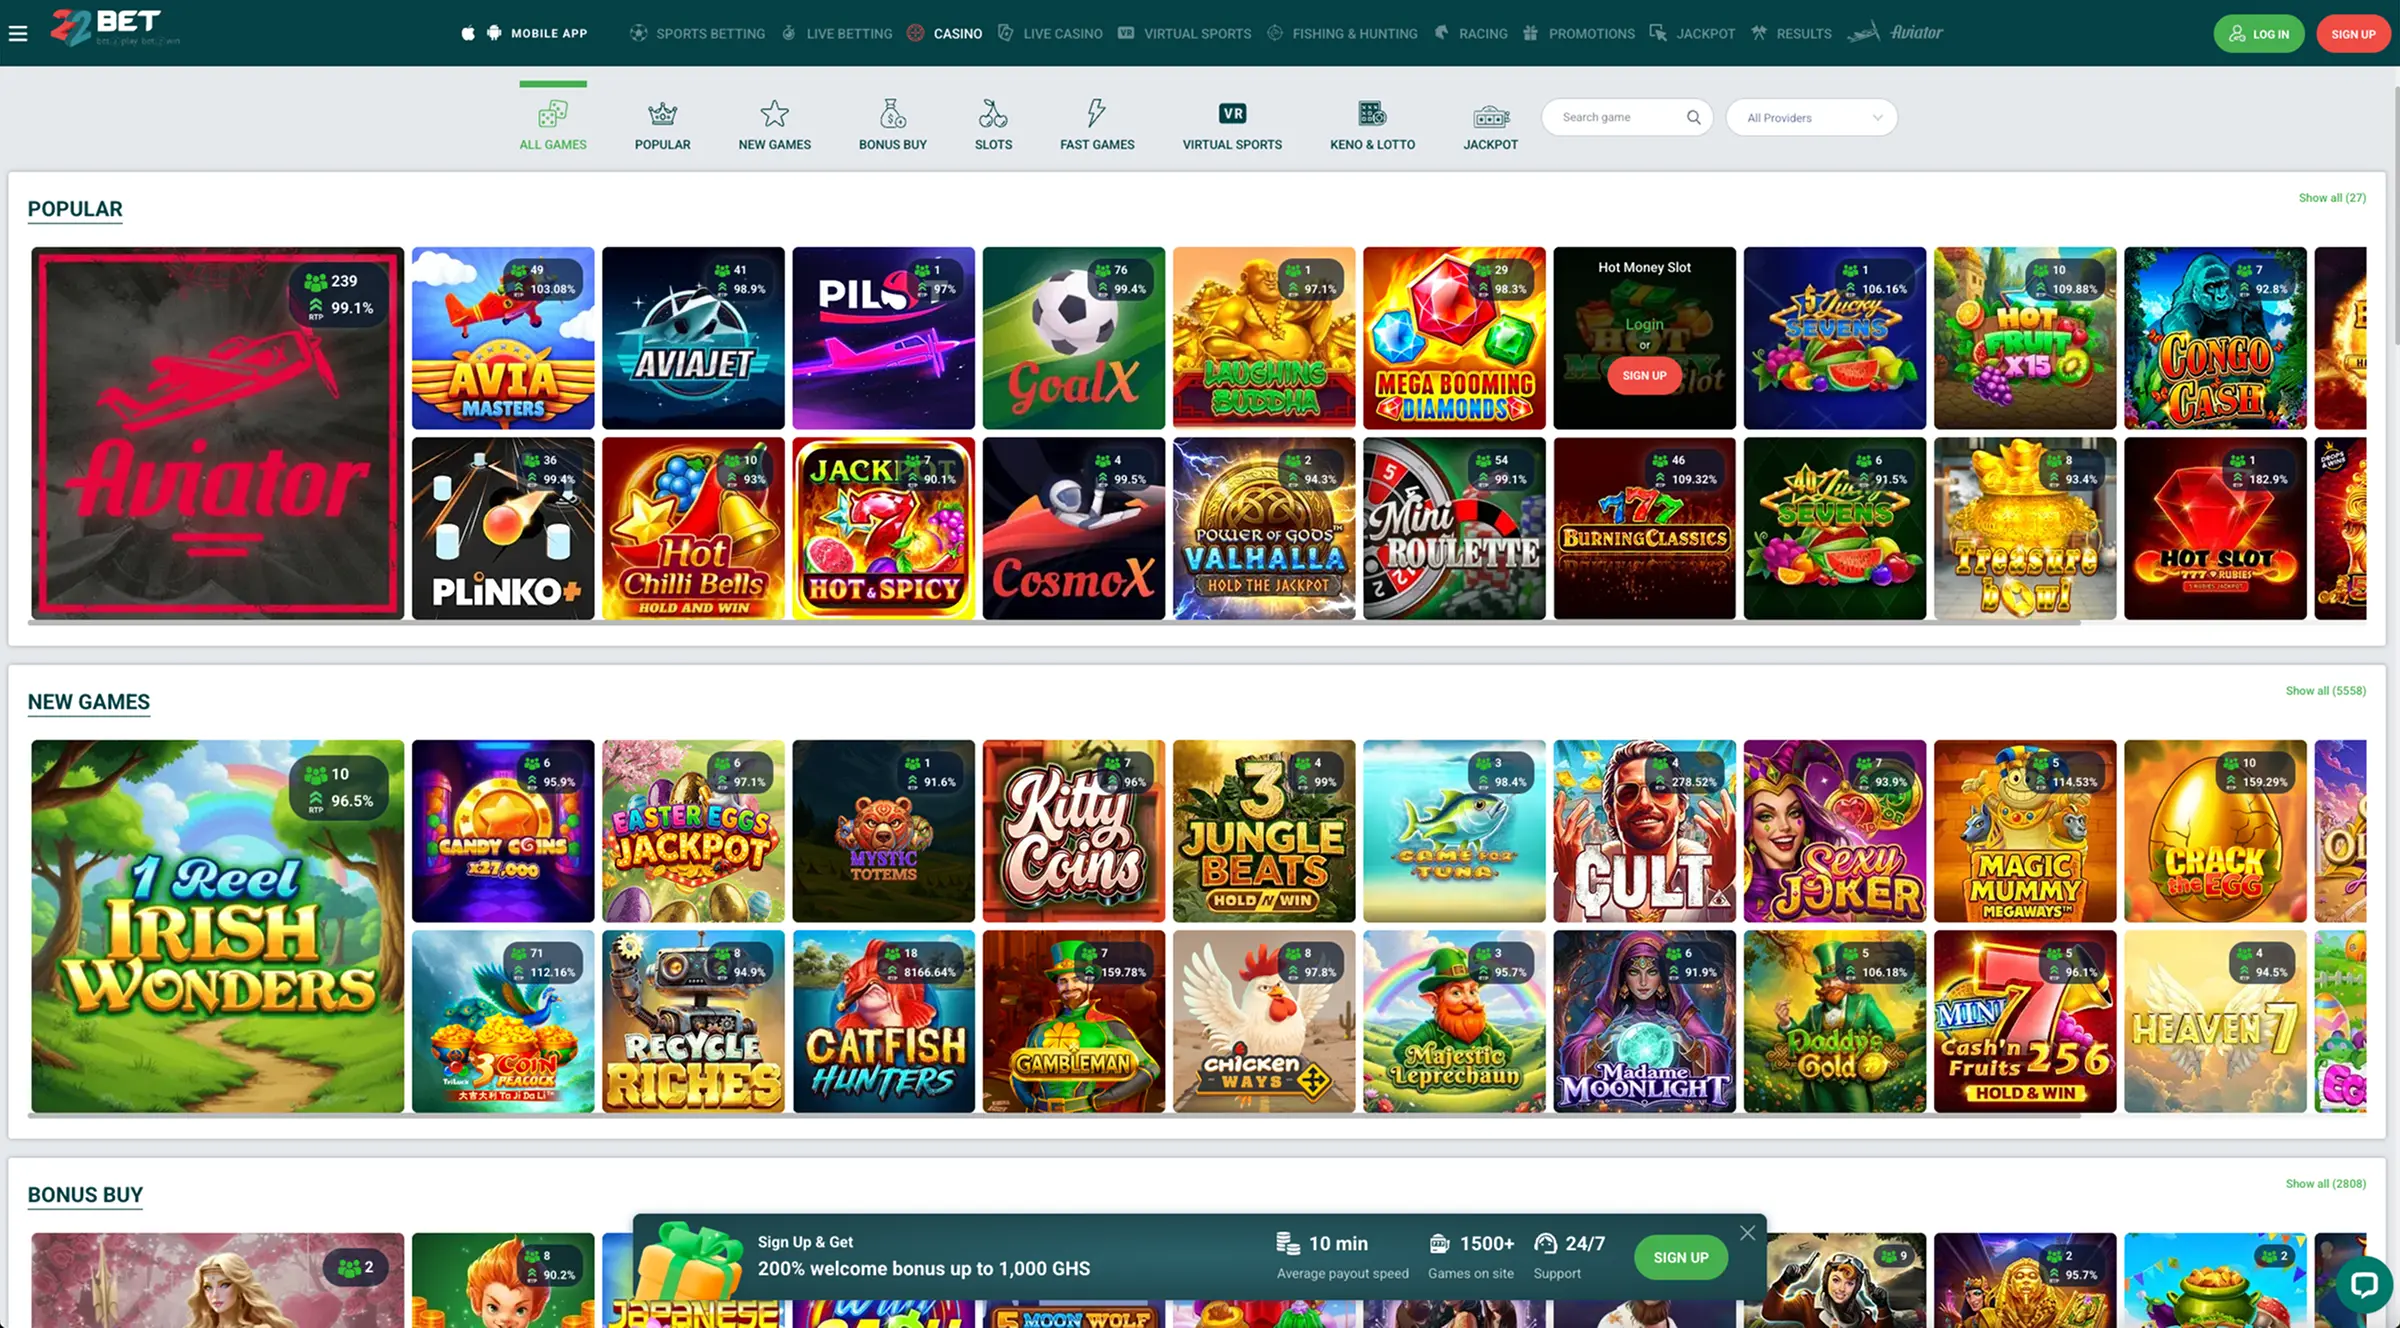The width and height of the screenshot is (2400, 1328).
Task: Open Live Betting menu item
Action: (837, 33)
